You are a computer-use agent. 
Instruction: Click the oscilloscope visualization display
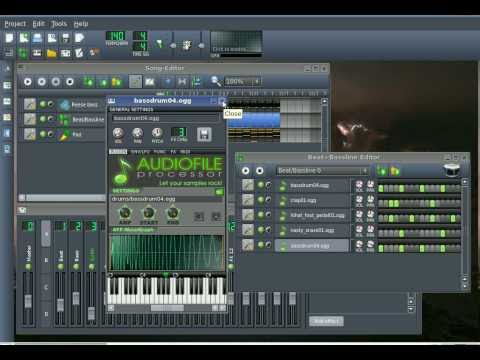click(x=236, y=42)
